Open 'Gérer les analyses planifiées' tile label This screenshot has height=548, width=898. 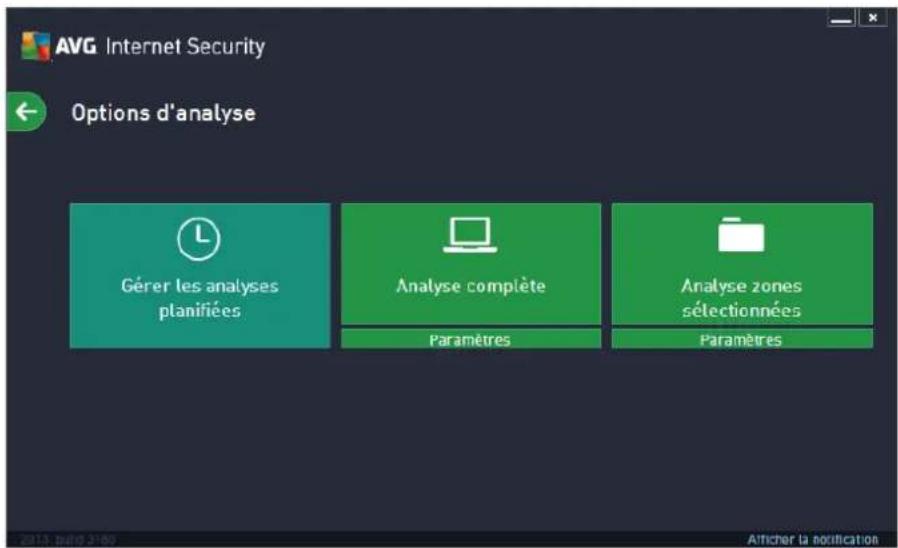(x=200, y=298)
